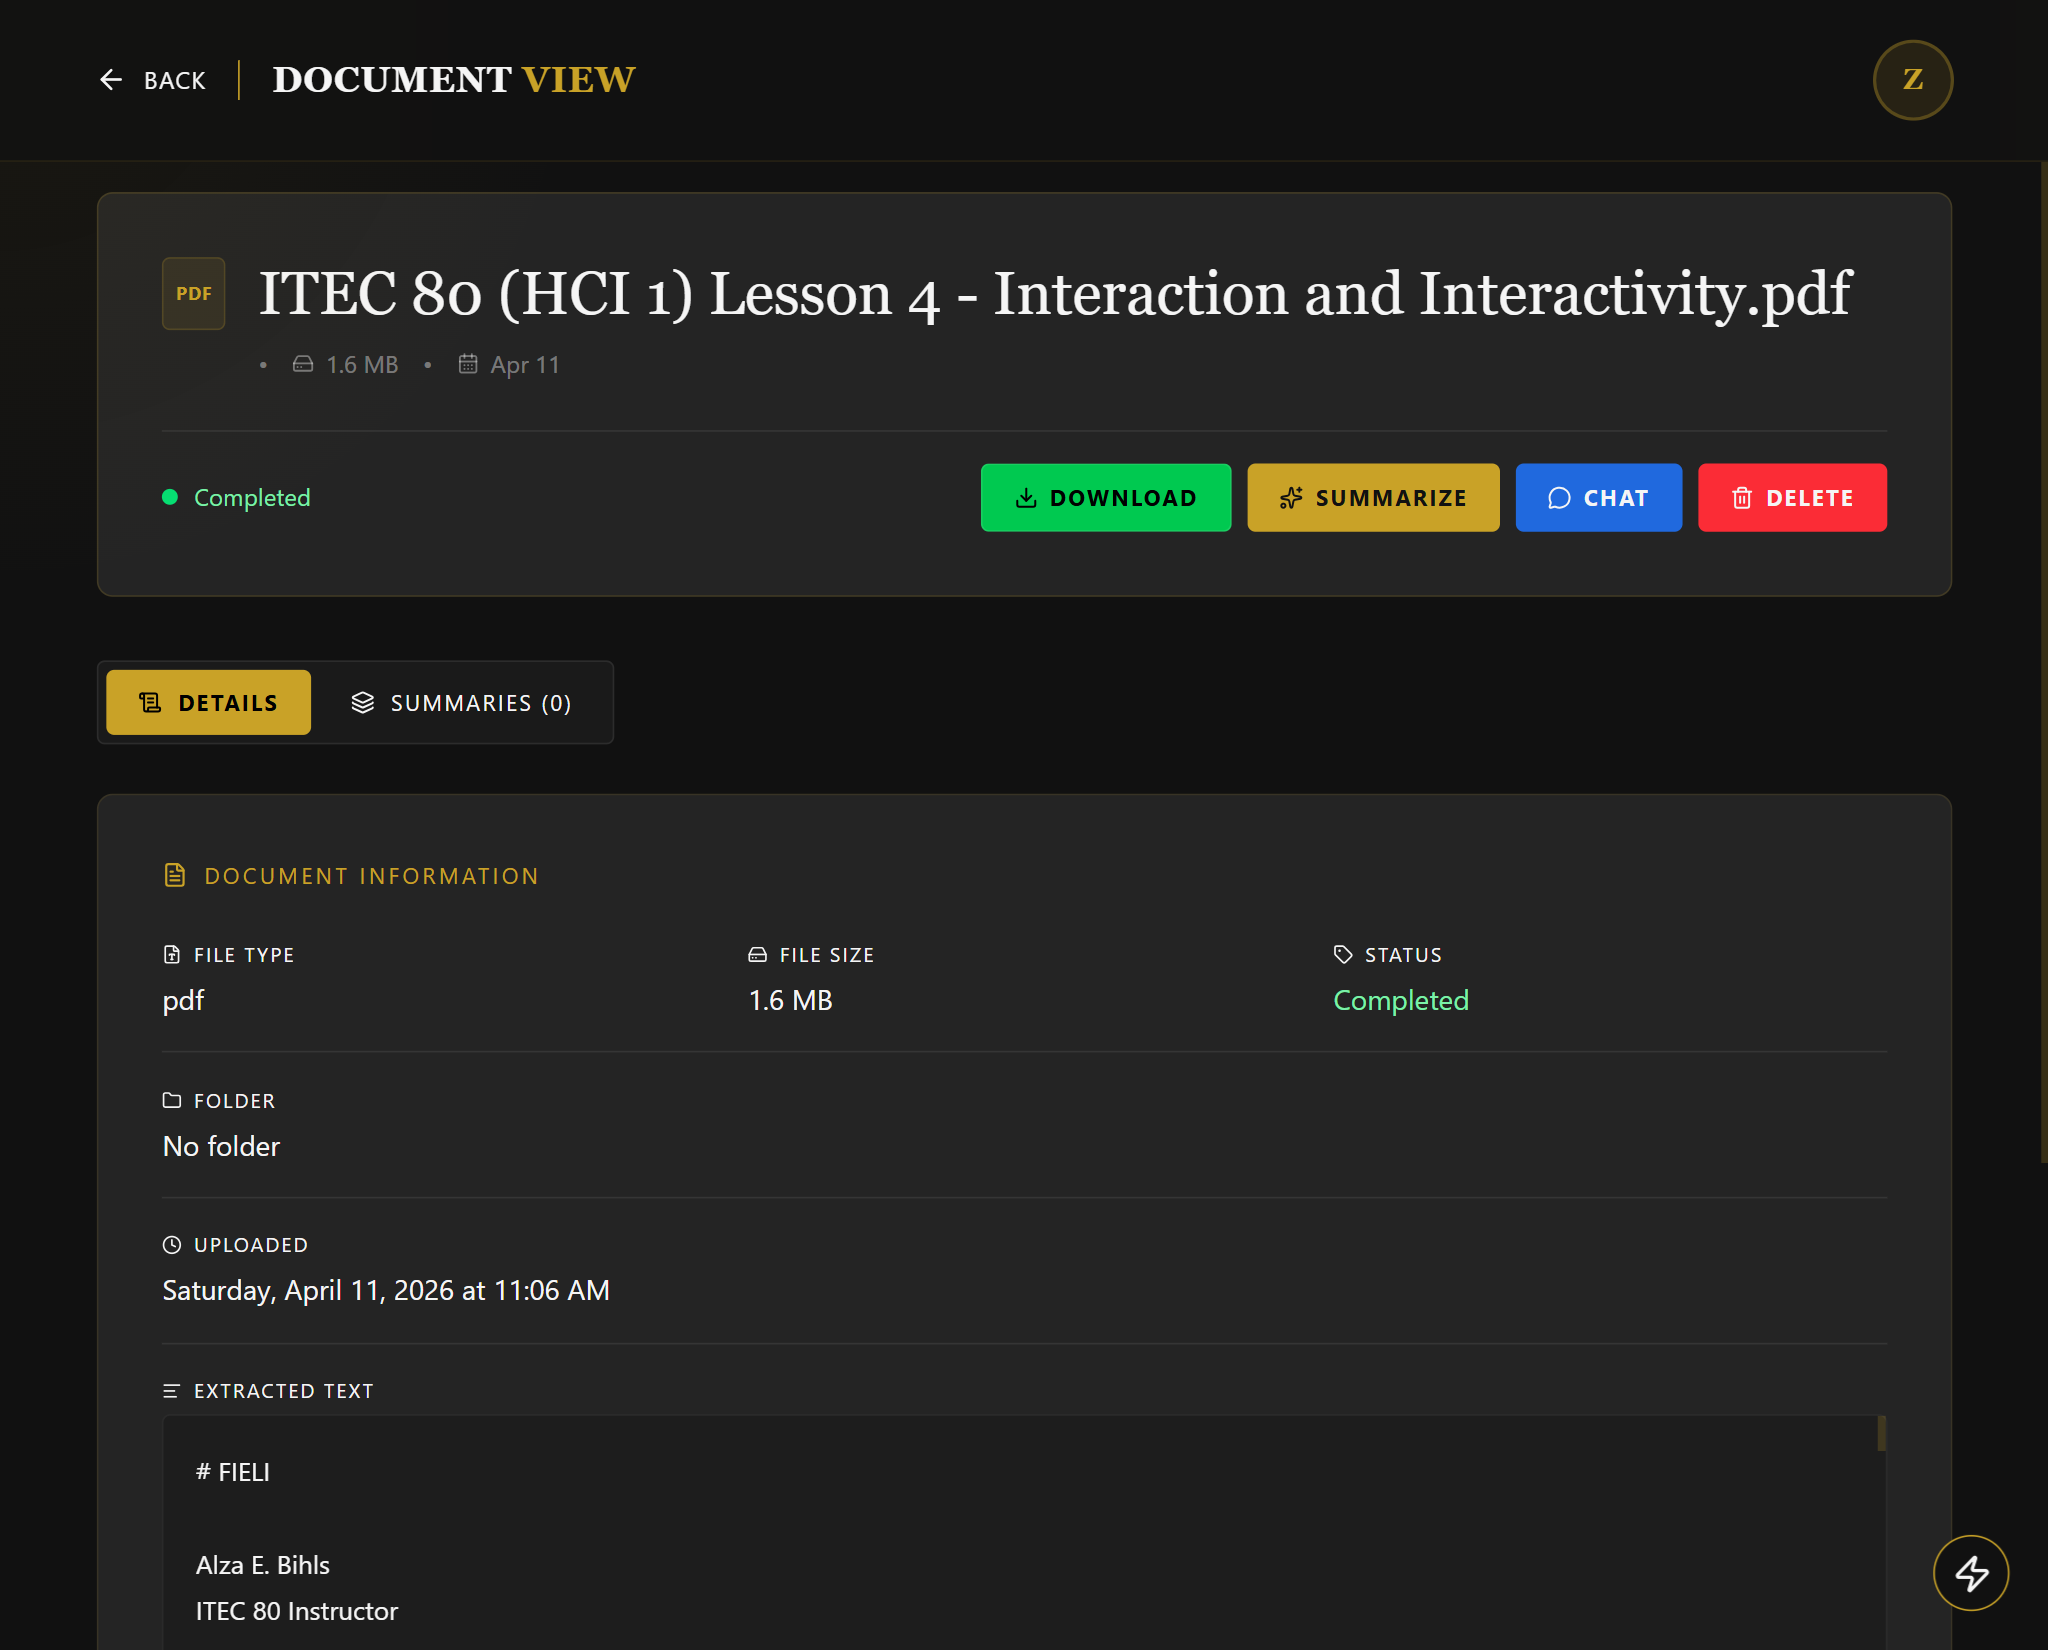Click the Download button
Image resolution: width=2048 pixels, height=1650 pixels.
pyautogui.click(x=1106, y=497)
